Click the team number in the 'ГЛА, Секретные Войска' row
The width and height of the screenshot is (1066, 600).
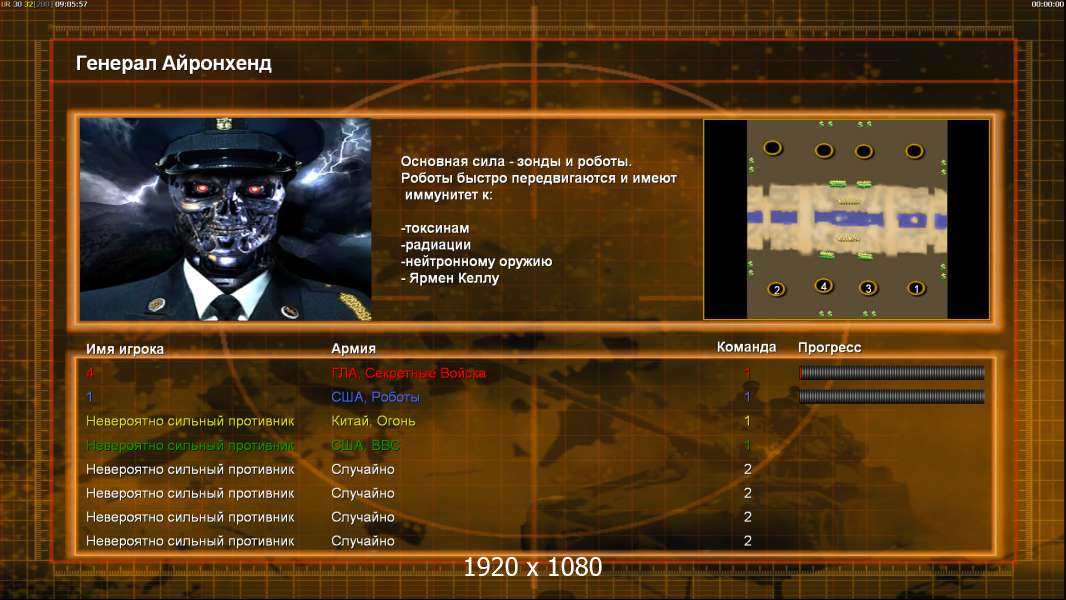pos(747,372)
